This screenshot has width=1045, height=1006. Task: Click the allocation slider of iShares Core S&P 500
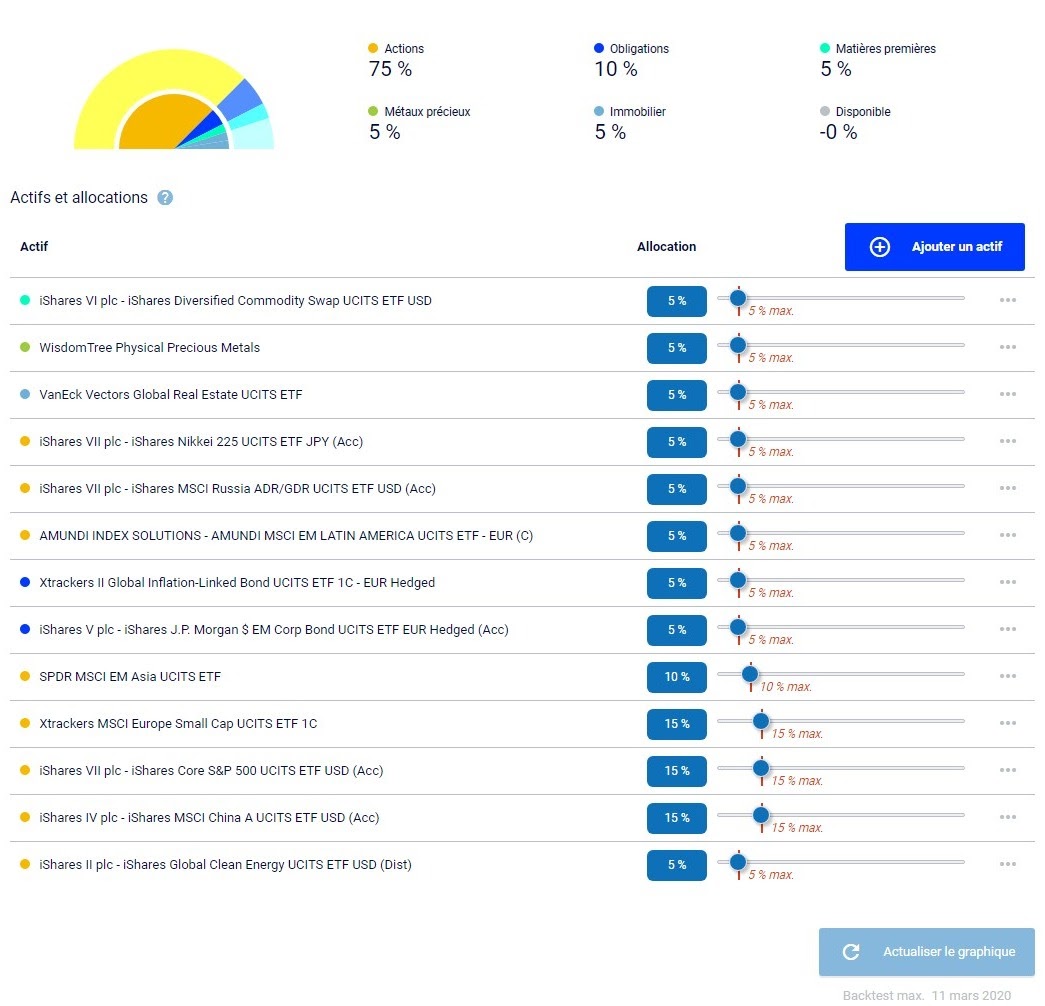point(840,767)
